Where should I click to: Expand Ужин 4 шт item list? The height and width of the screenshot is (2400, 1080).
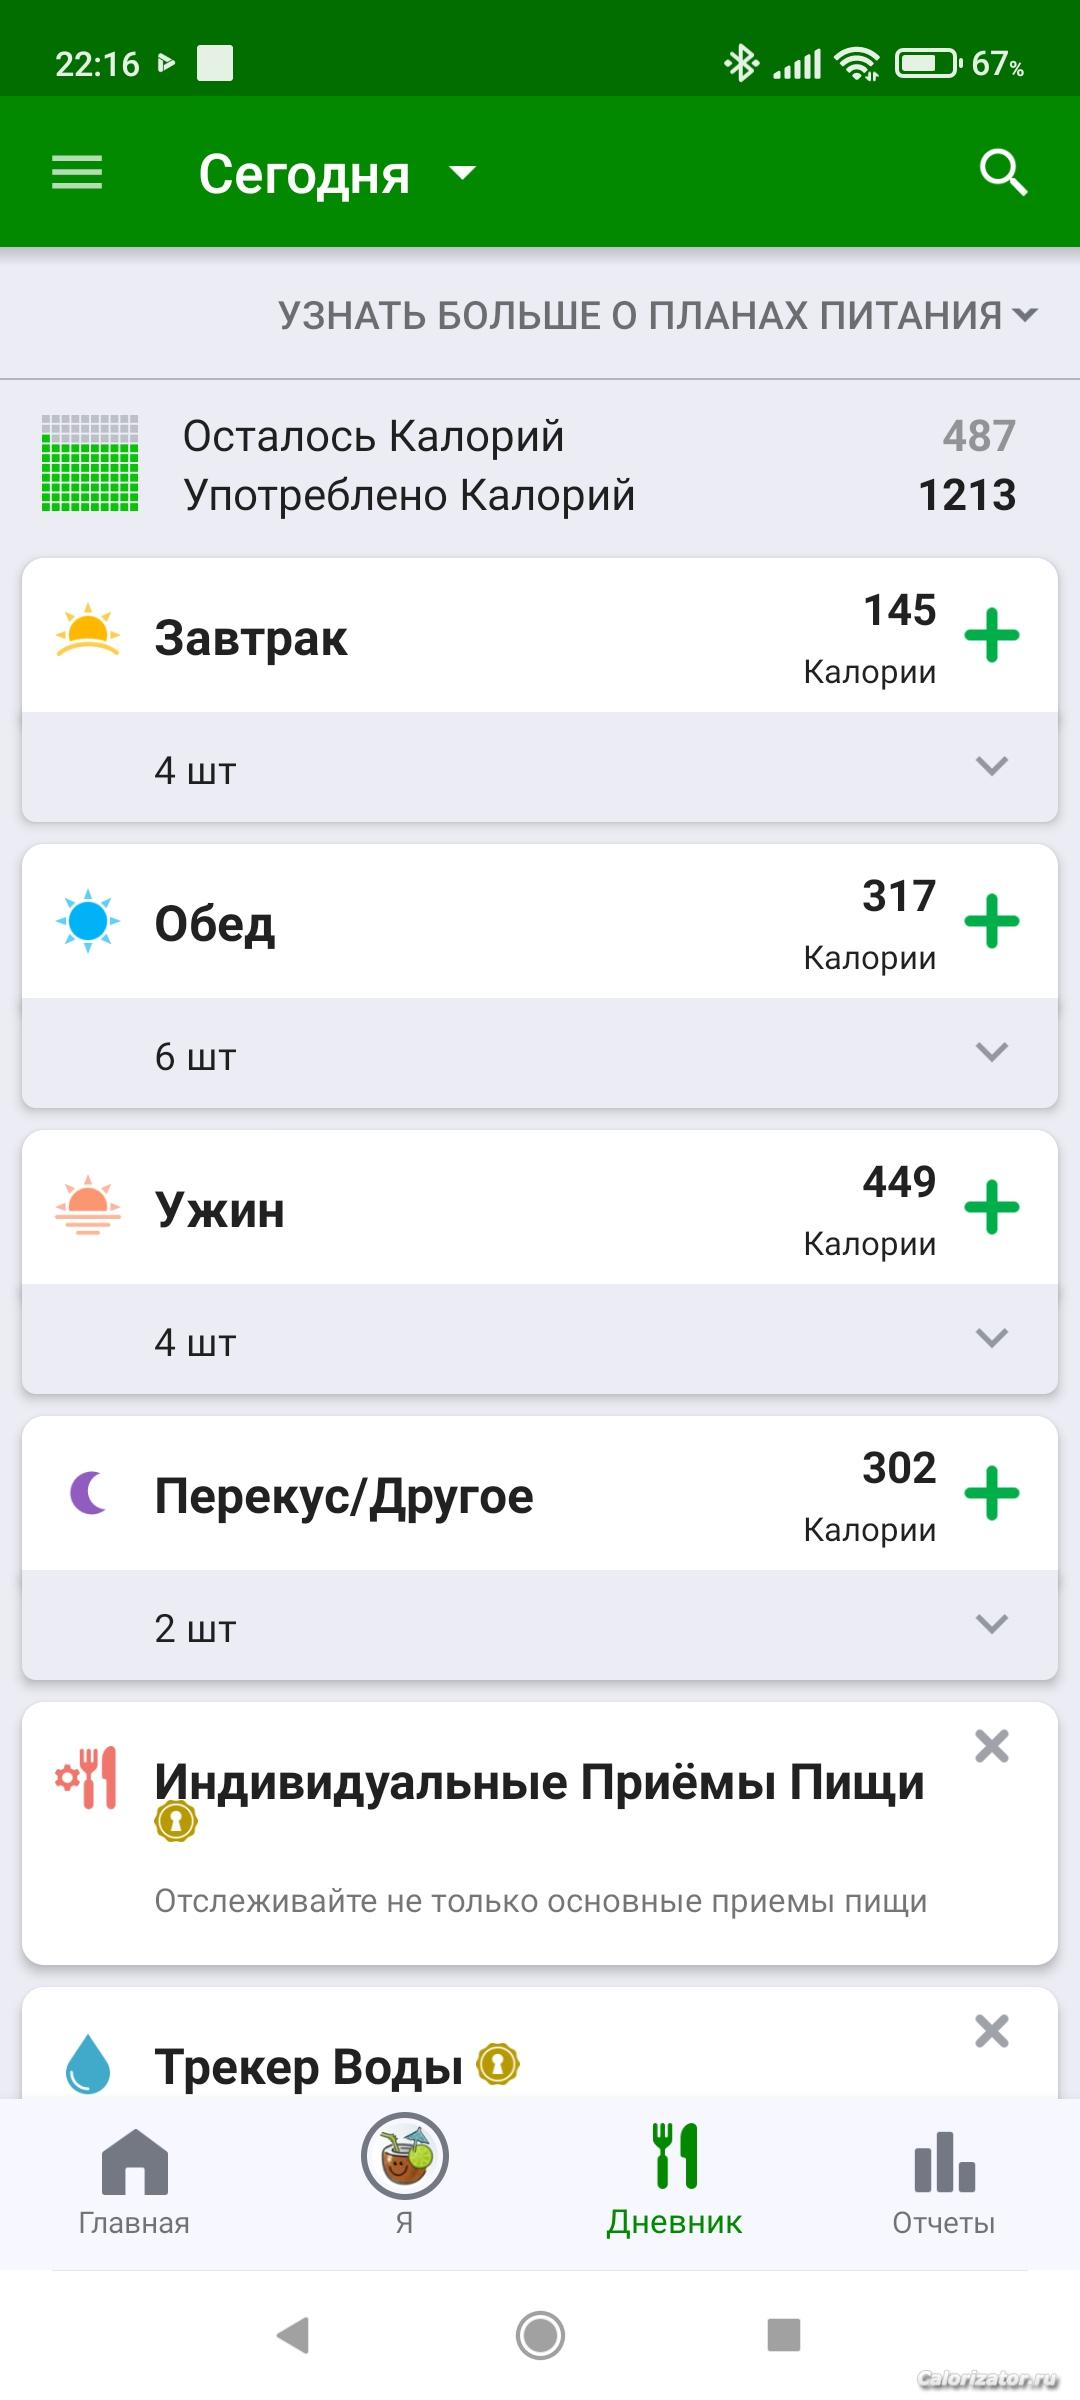pos(991,1339)
